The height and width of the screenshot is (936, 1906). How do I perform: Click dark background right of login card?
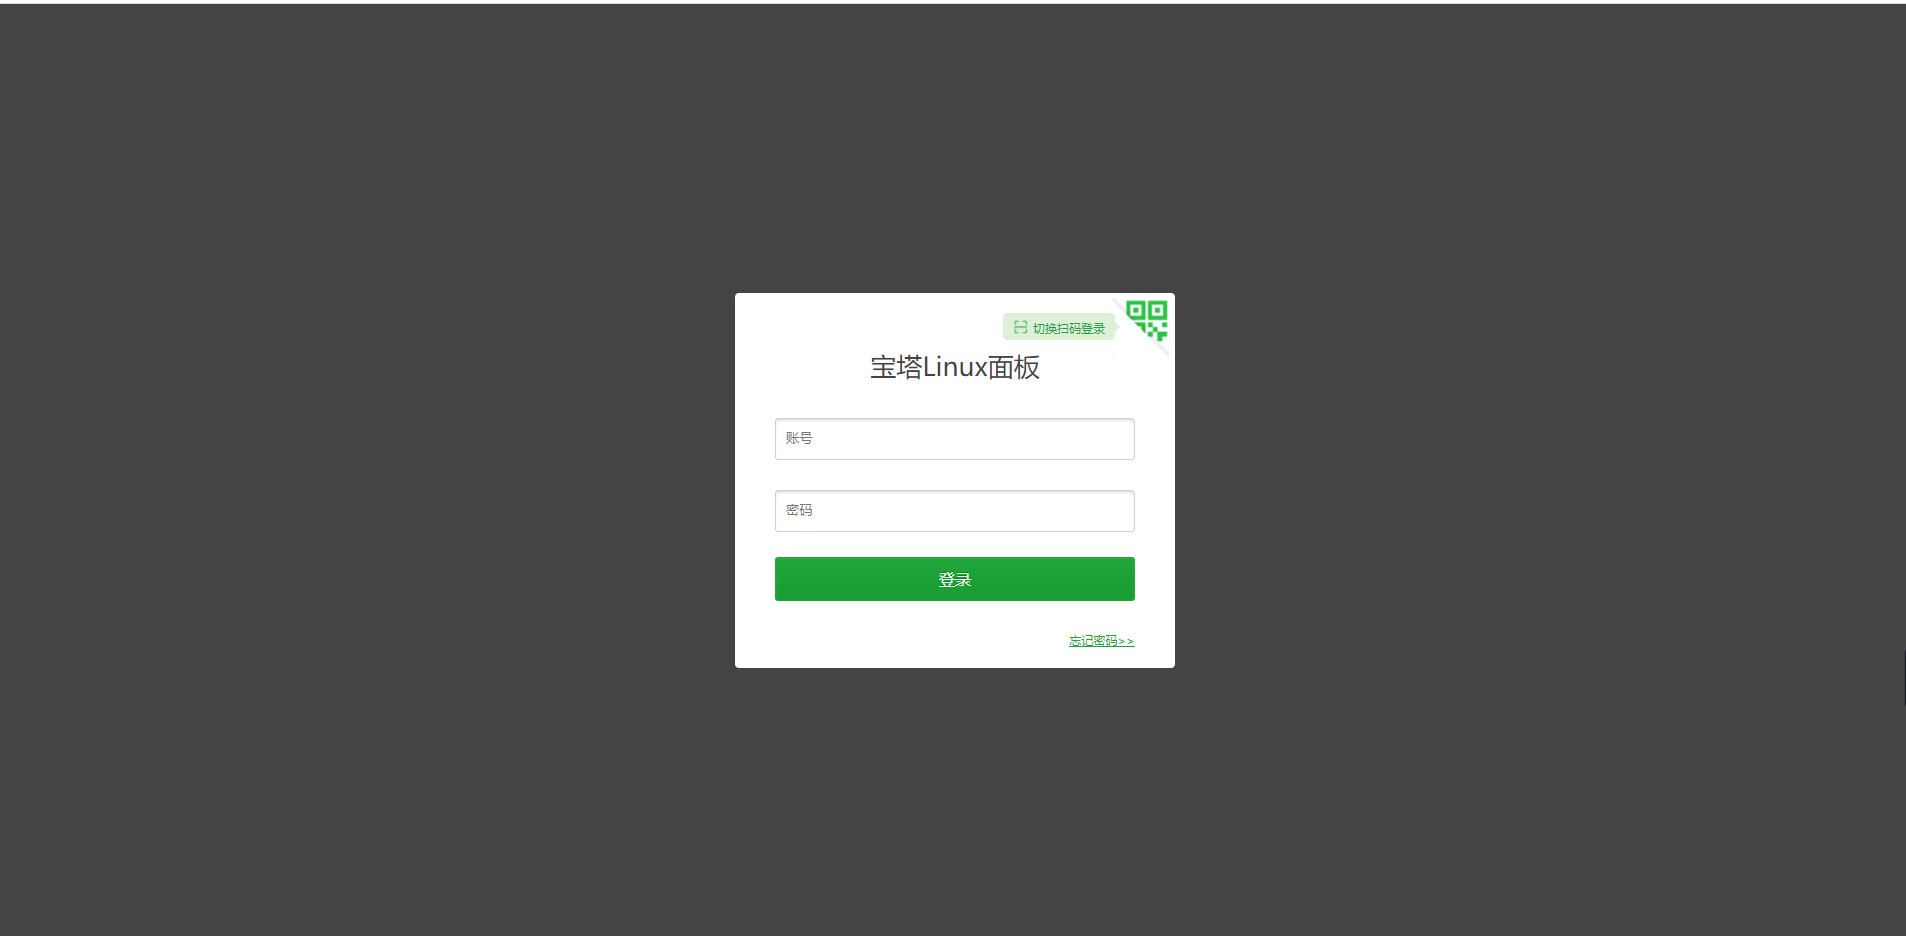tap(1540, 480)
